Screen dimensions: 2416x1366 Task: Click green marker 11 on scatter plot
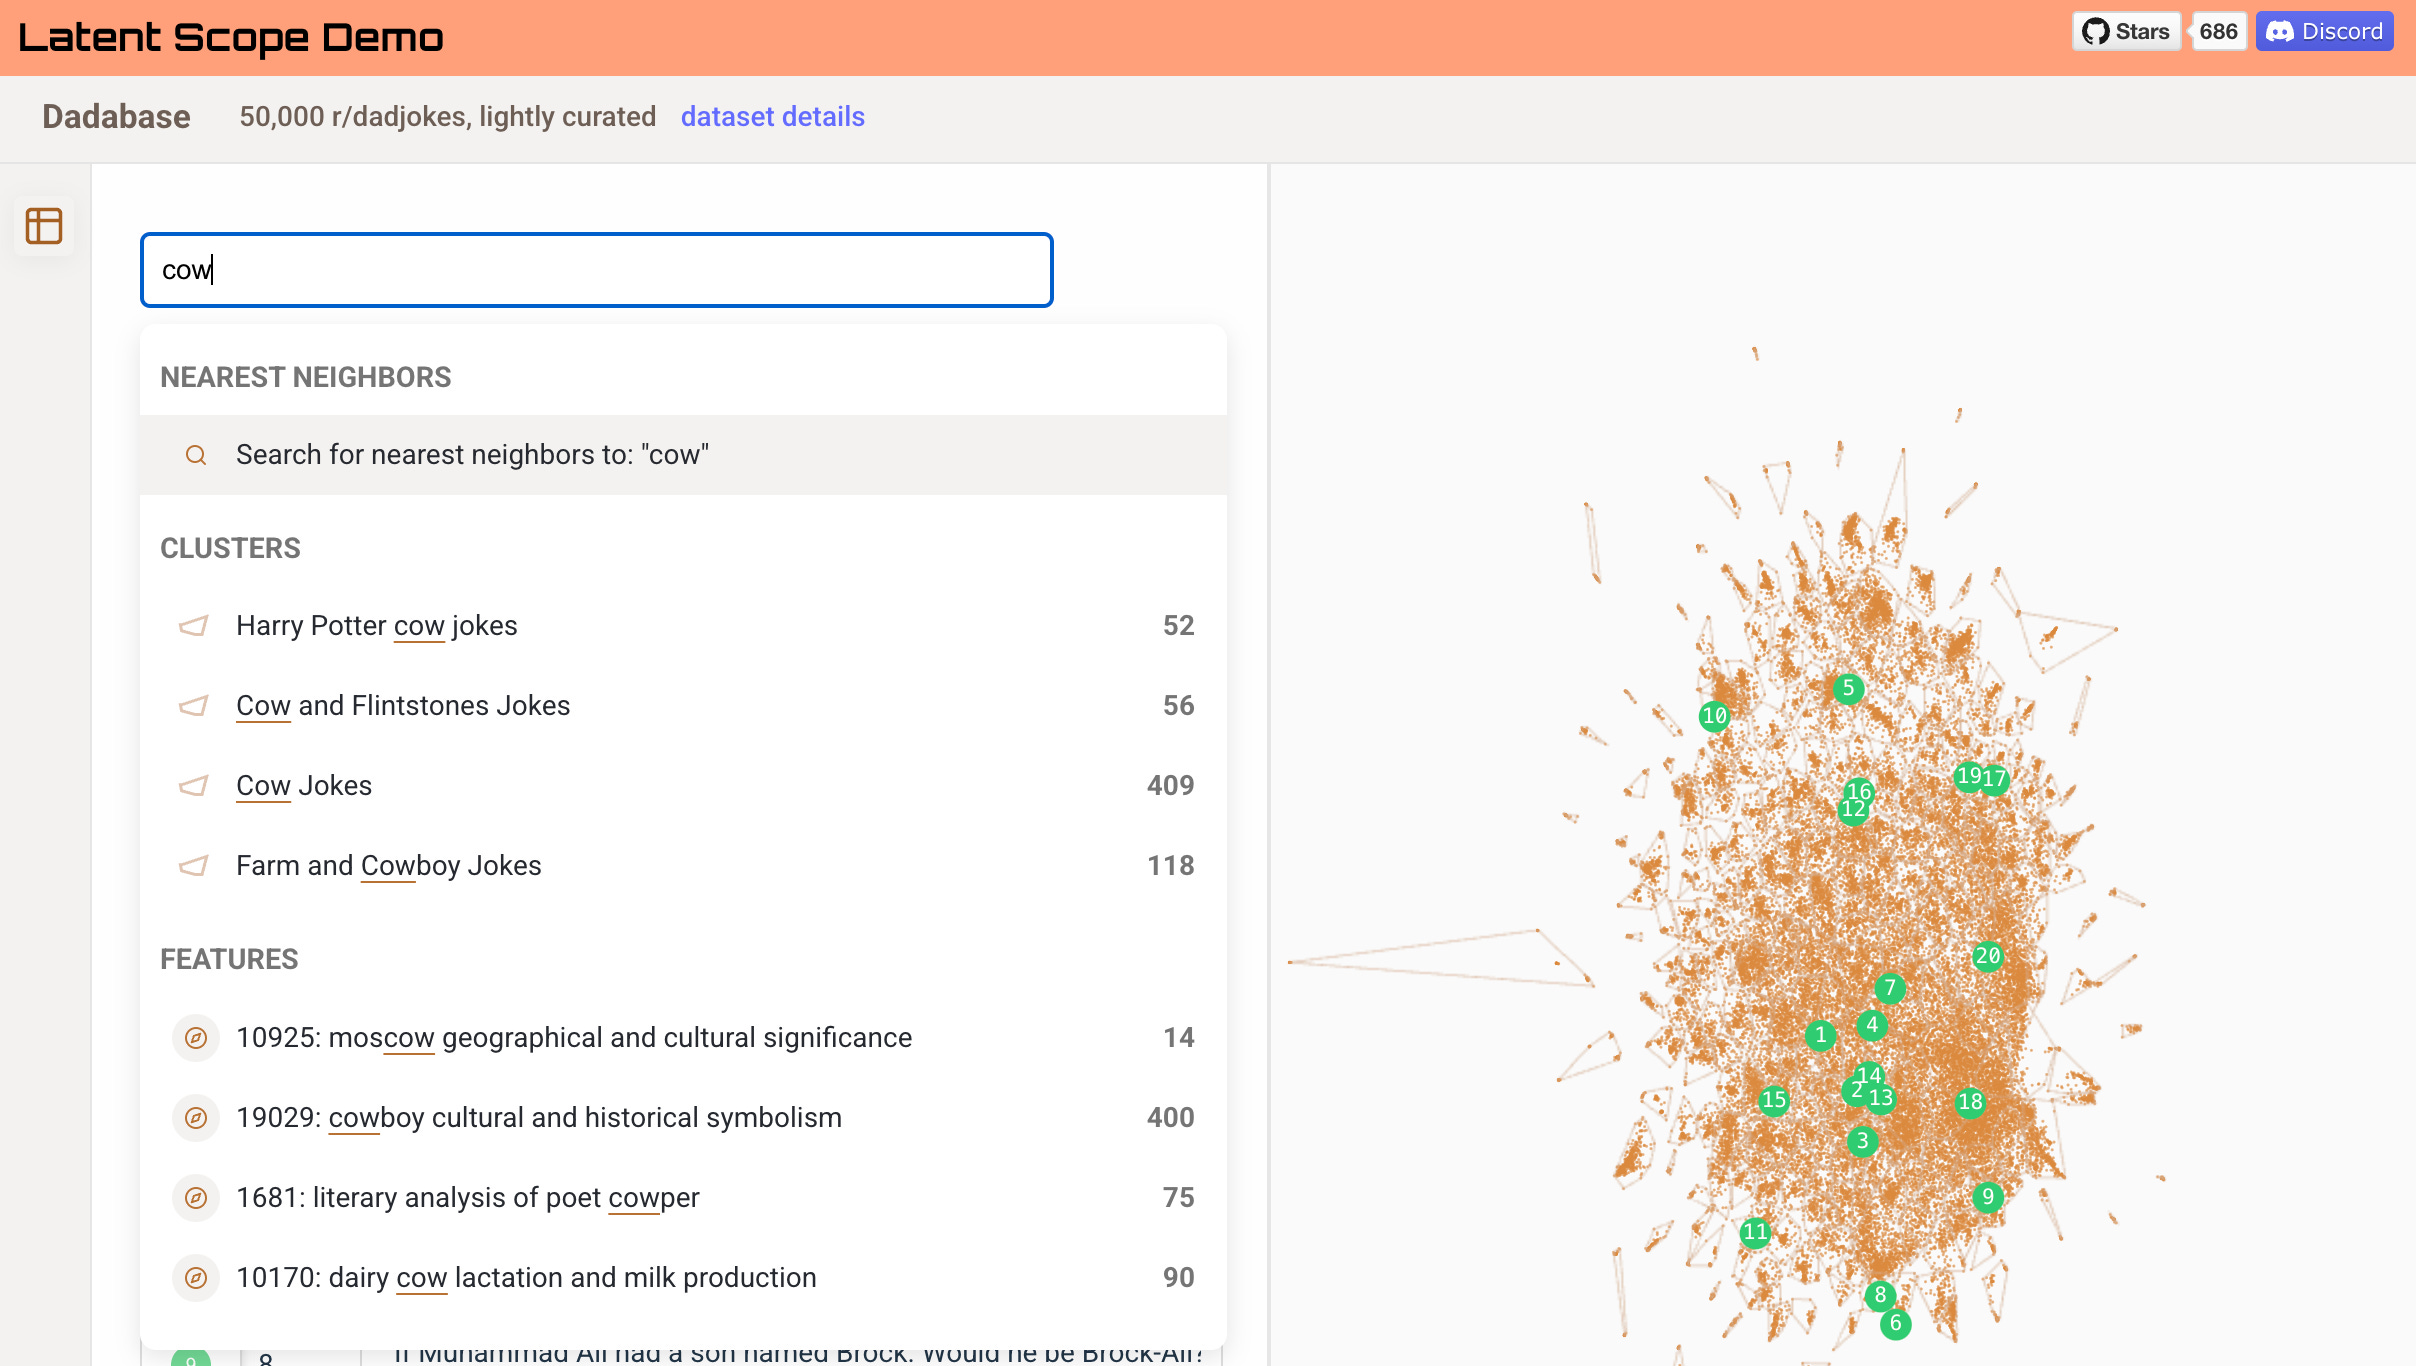(1755, 1232)
